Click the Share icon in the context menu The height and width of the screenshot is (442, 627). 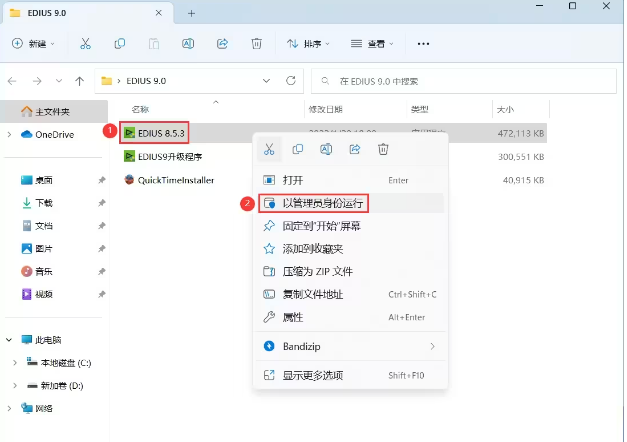click(x=355, y=149)
